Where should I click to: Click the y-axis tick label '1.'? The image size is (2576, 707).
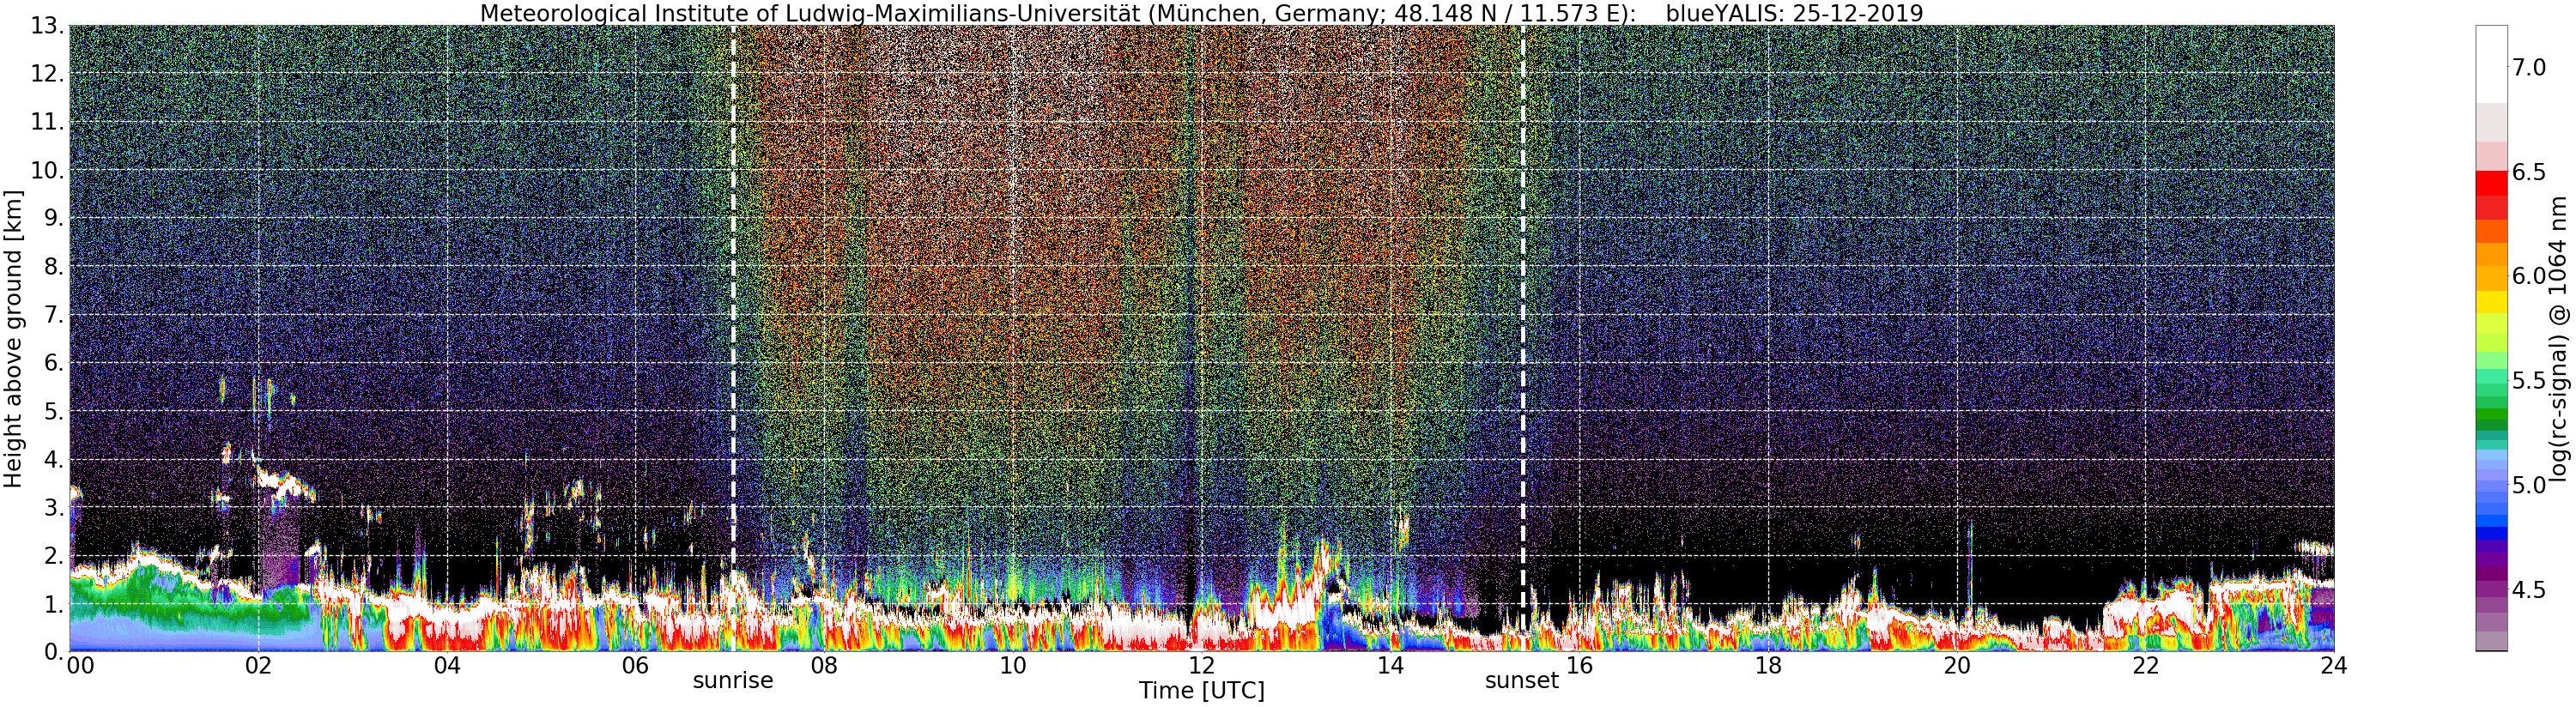(54, 604)
